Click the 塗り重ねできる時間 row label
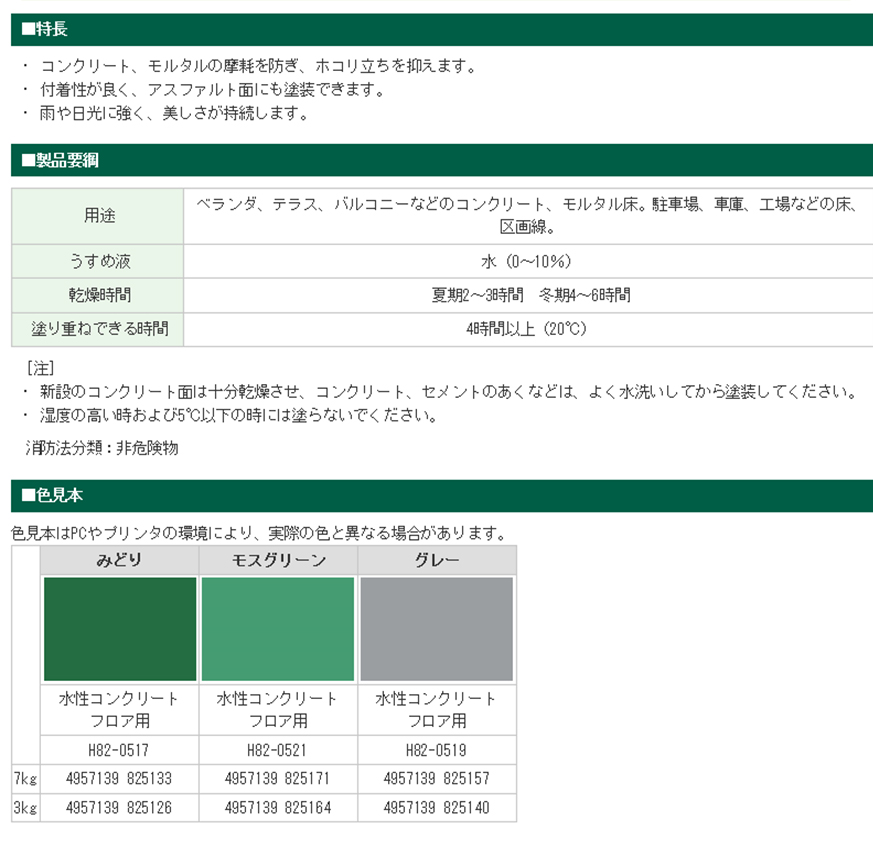The width and height of the screenshot is (873, 846). pos(97,327)
